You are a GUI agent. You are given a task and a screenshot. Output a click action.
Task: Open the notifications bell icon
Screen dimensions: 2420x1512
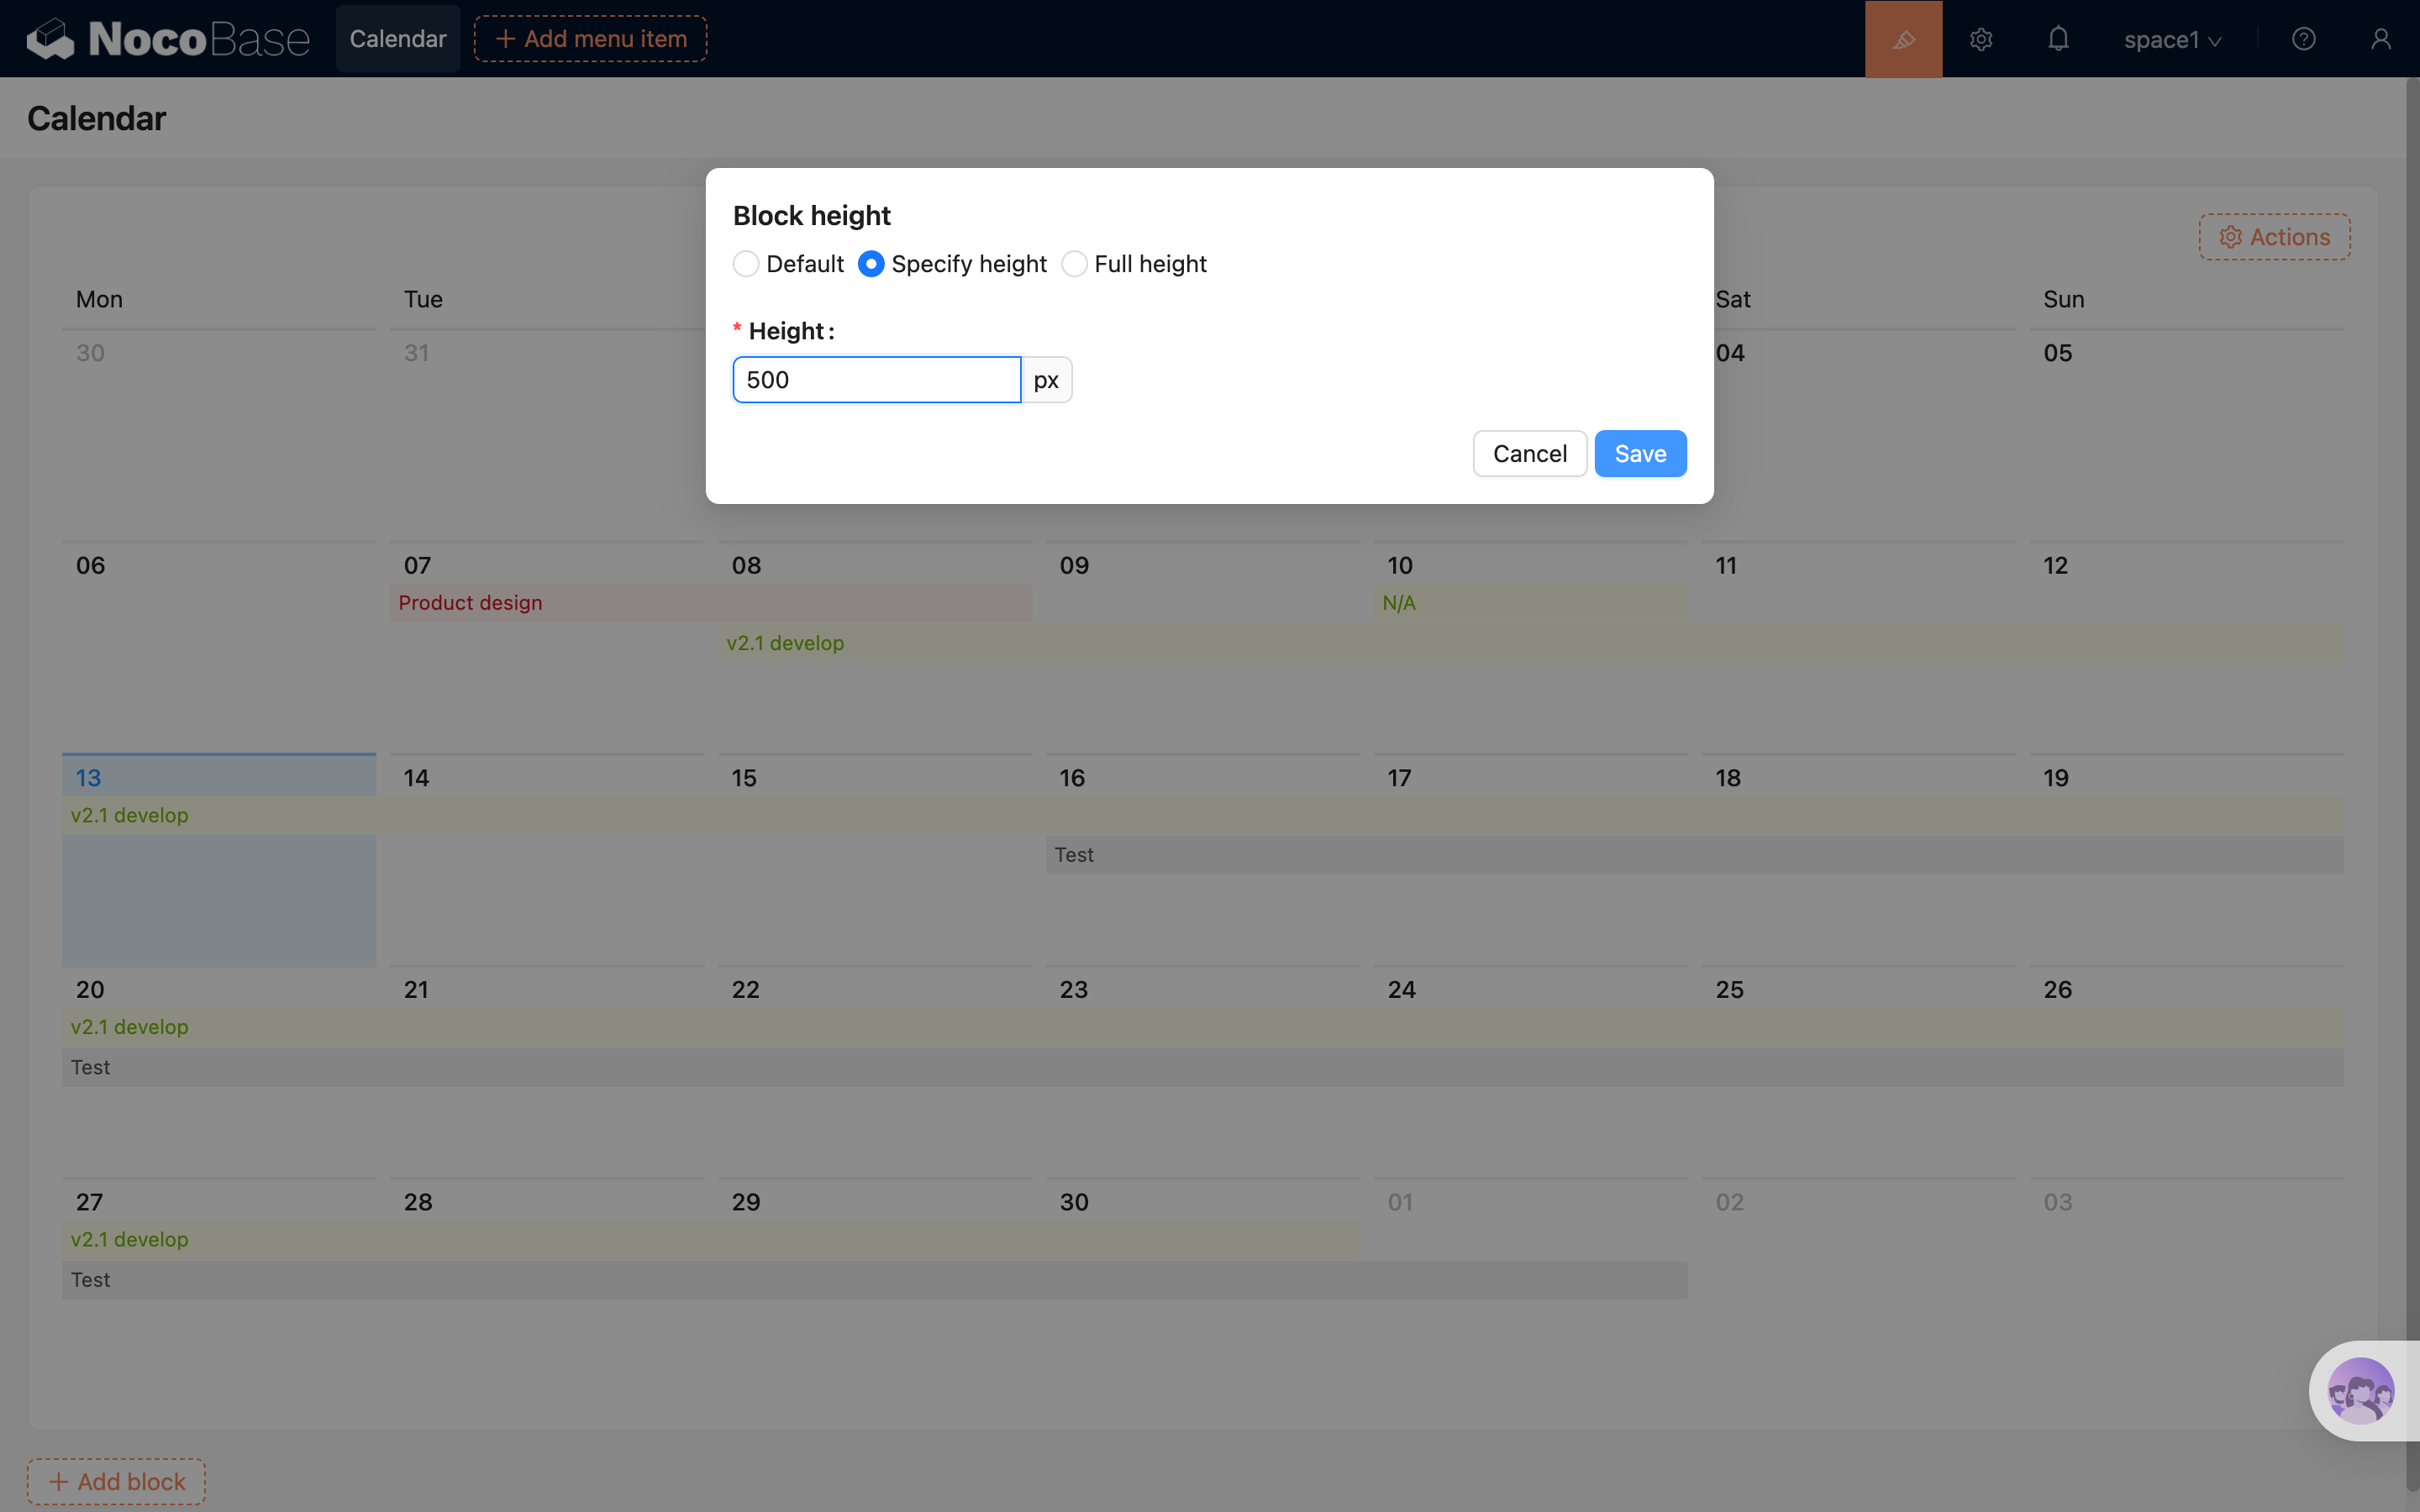click(2058, 39)
